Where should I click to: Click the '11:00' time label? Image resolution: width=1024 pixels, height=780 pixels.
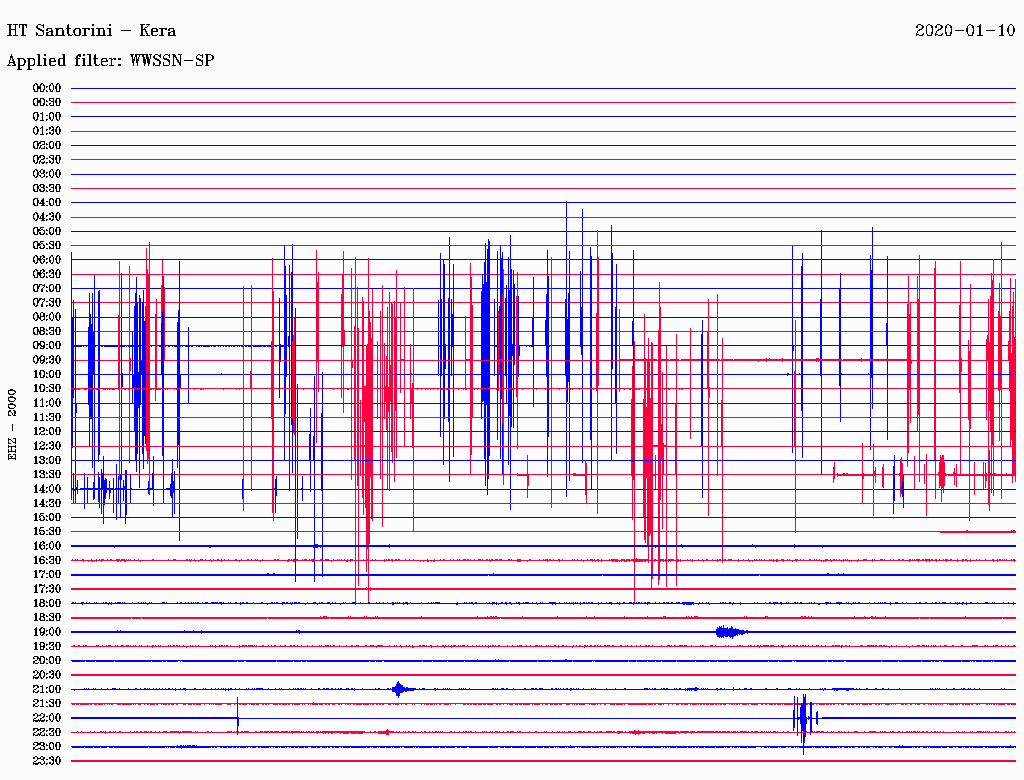tap(47, 403)
